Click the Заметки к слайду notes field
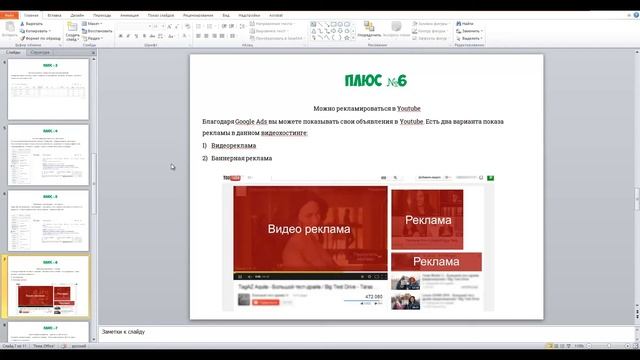Screen dimensions: 640x360 click(366, 334)
